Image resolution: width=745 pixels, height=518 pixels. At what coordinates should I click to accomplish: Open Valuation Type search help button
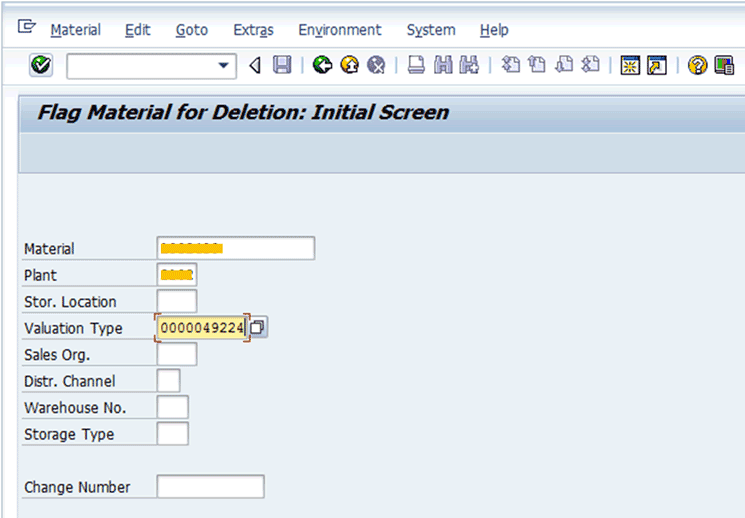(x=258, y=327)
